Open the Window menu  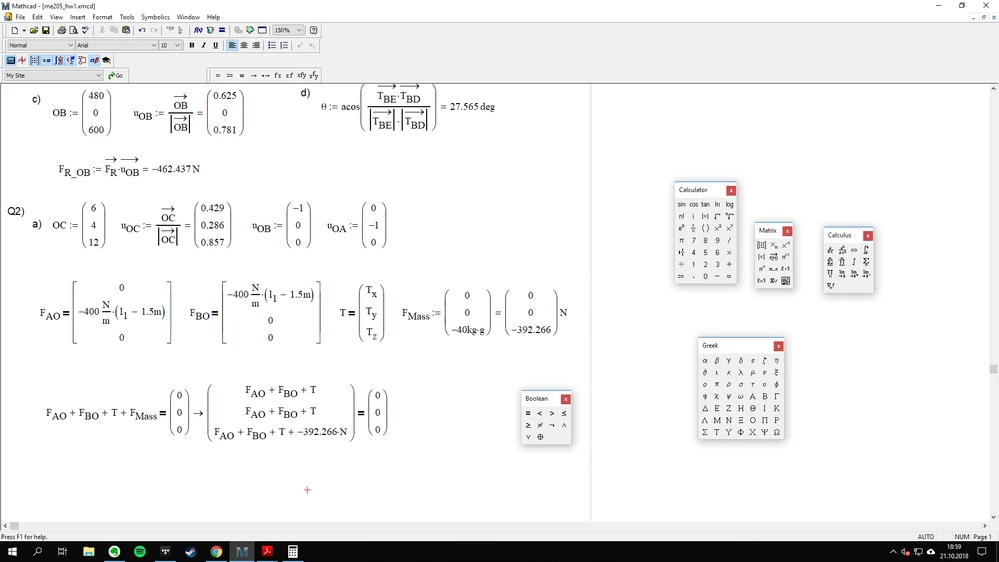click(188, 17)
